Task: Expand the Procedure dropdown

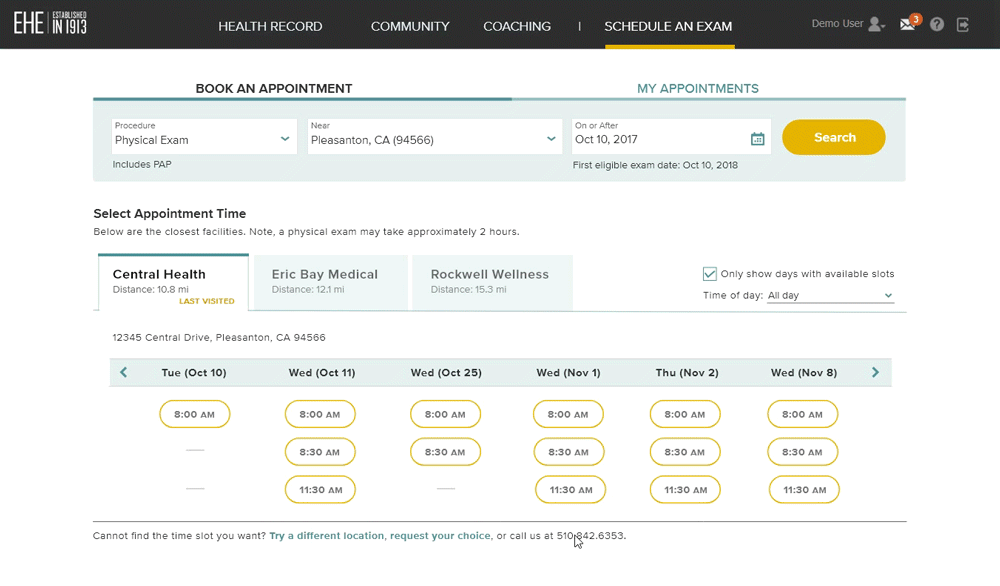Action: (204, 136)
